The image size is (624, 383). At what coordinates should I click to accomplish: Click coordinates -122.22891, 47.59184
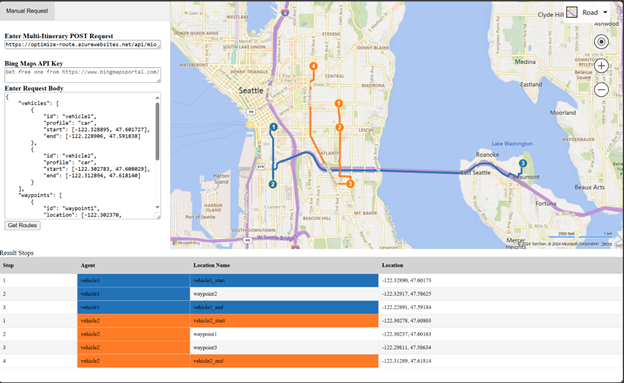406,307
